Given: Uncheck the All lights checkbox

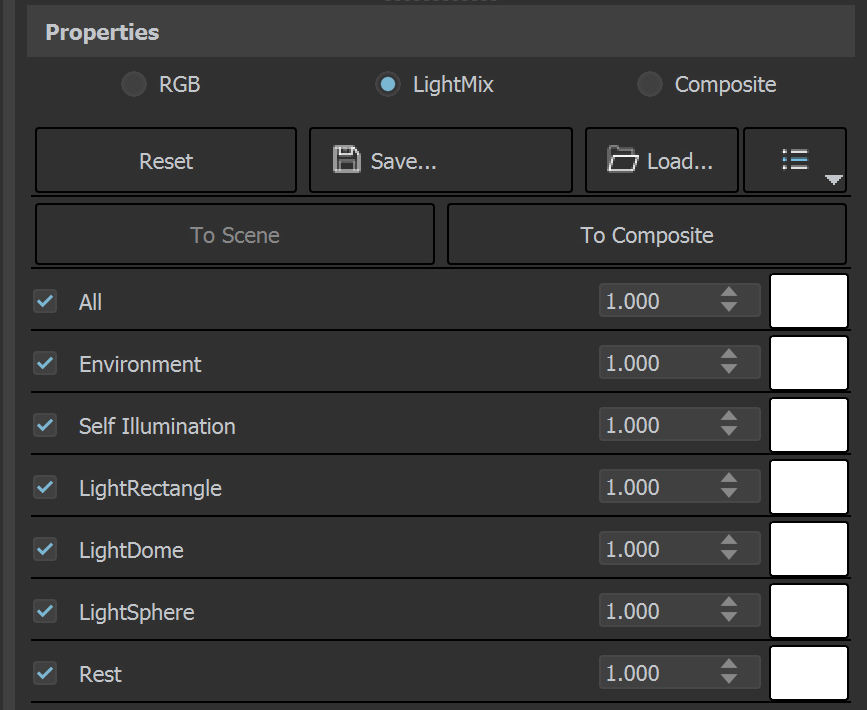Looking at the screenshot, I should [45, 301].
